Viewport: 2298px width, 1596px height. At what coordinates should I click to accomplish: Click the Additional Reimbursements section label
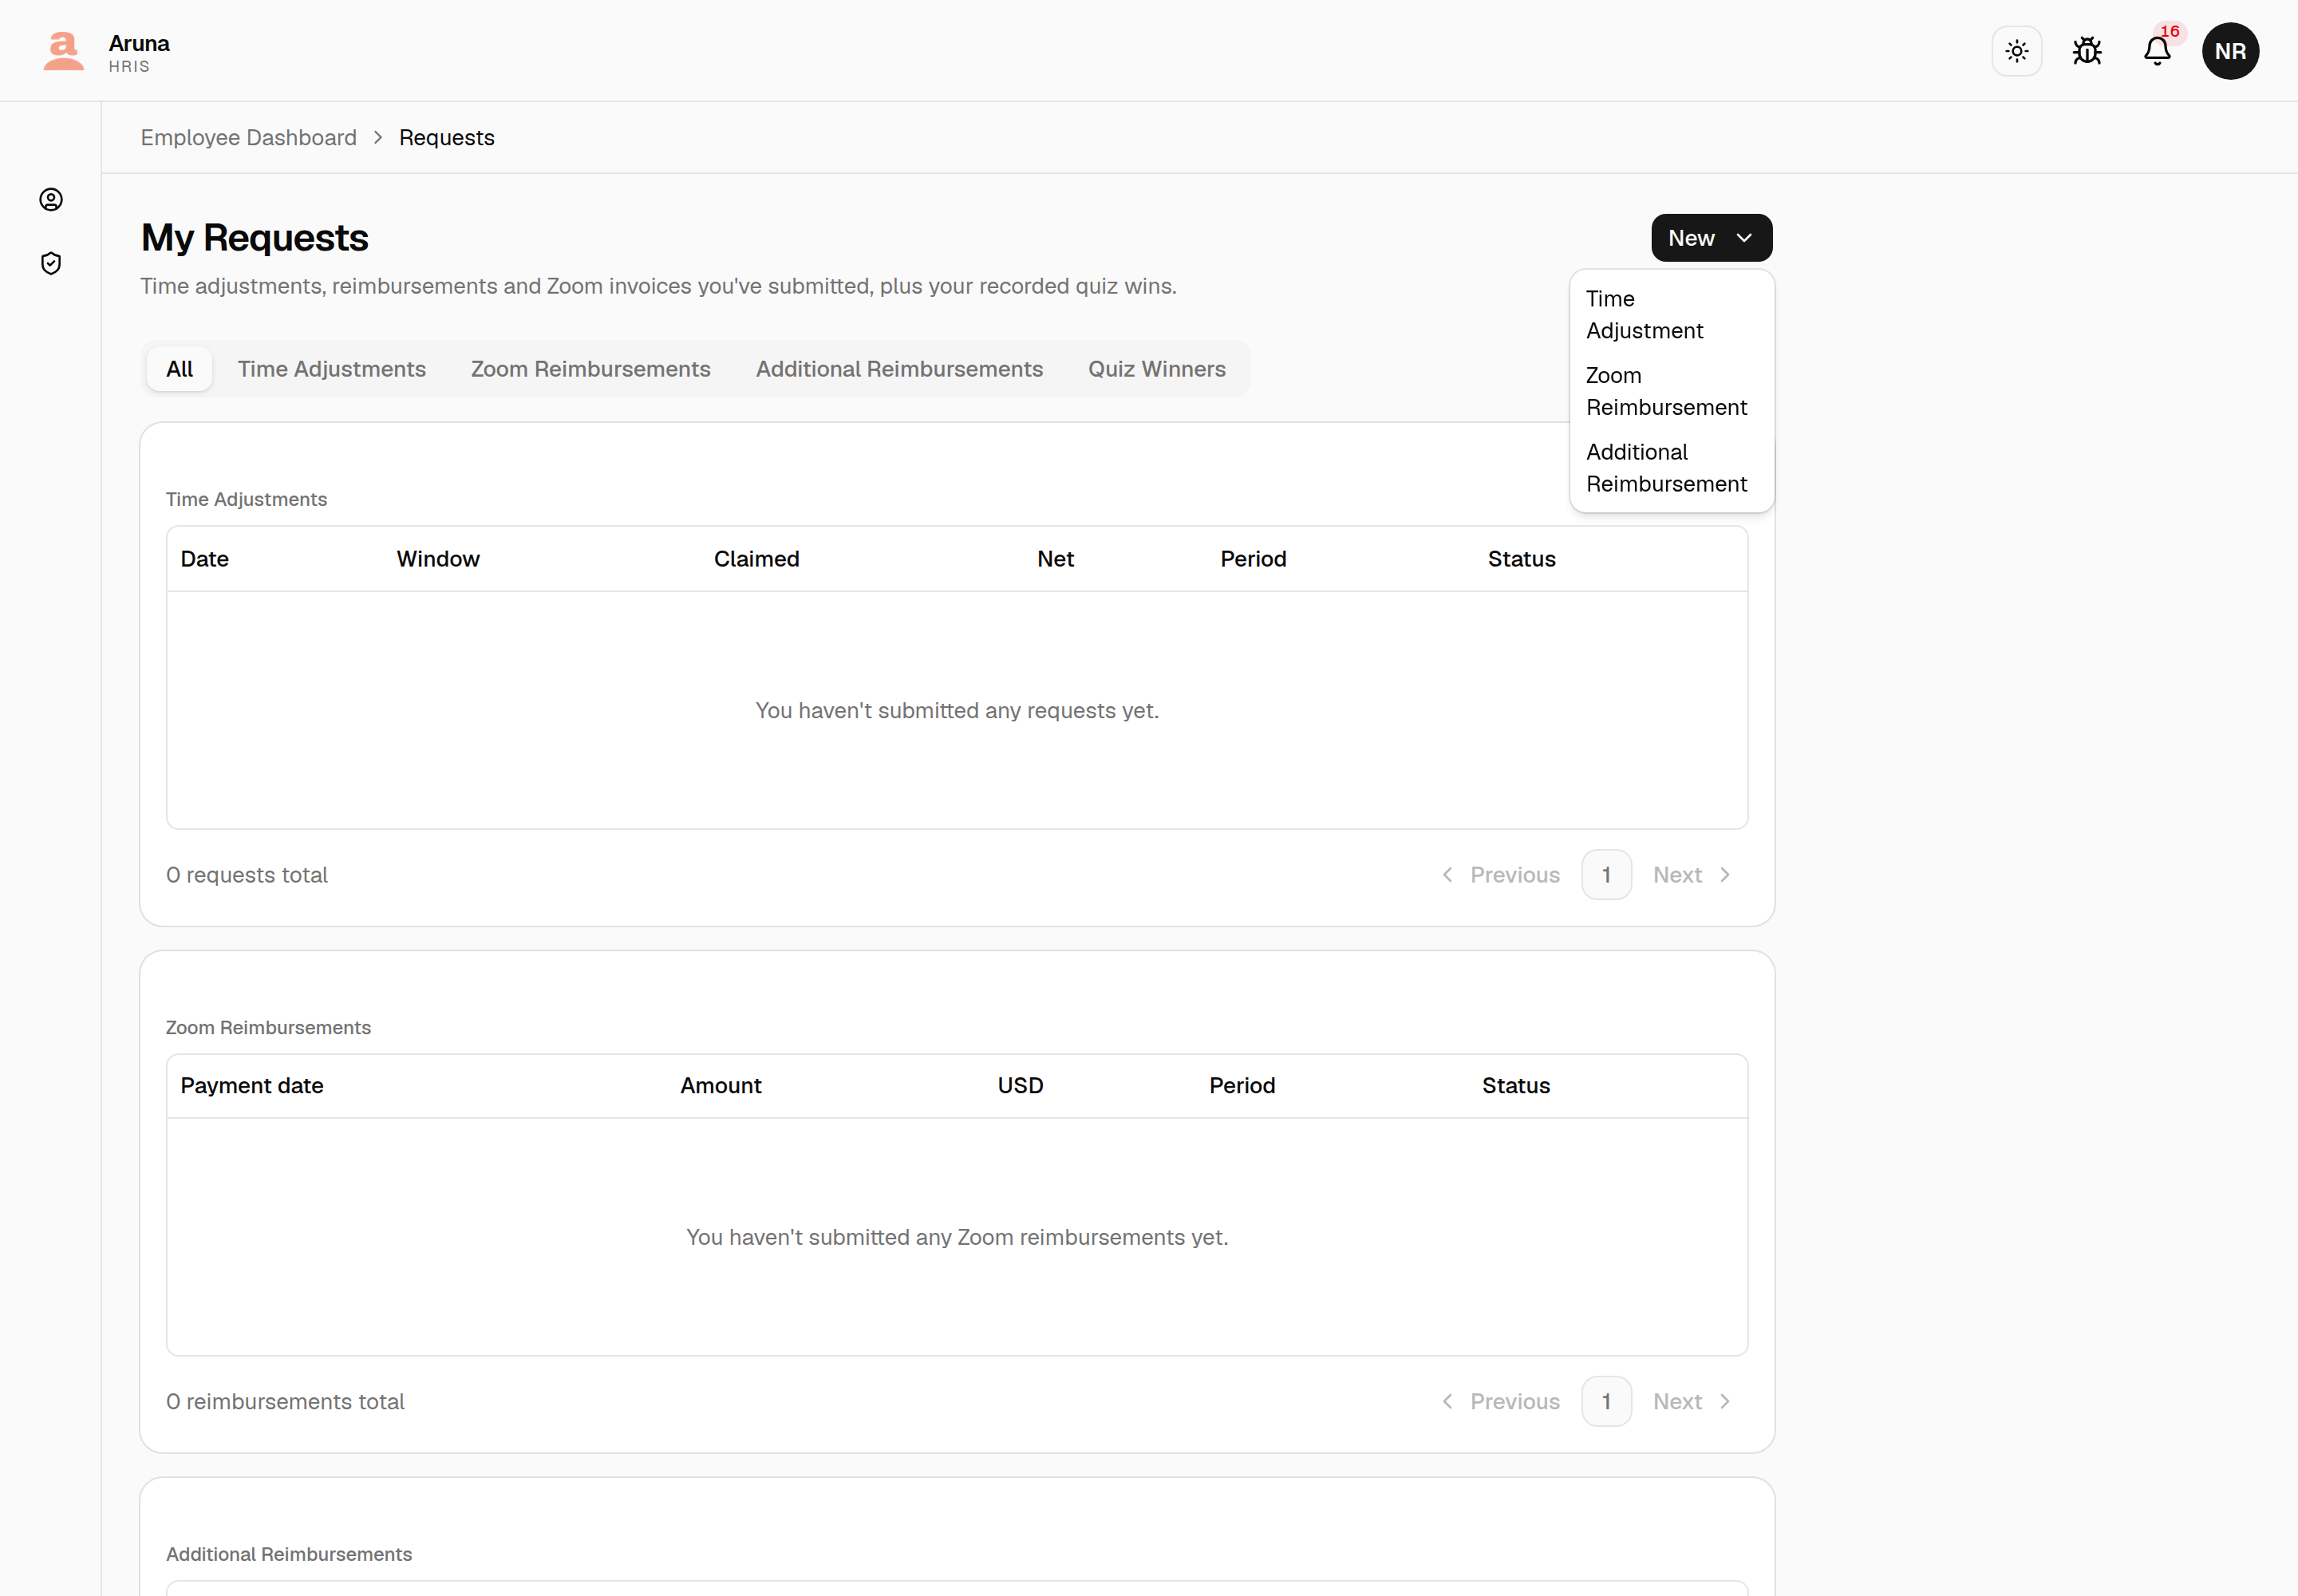[x=289, y=1554]
